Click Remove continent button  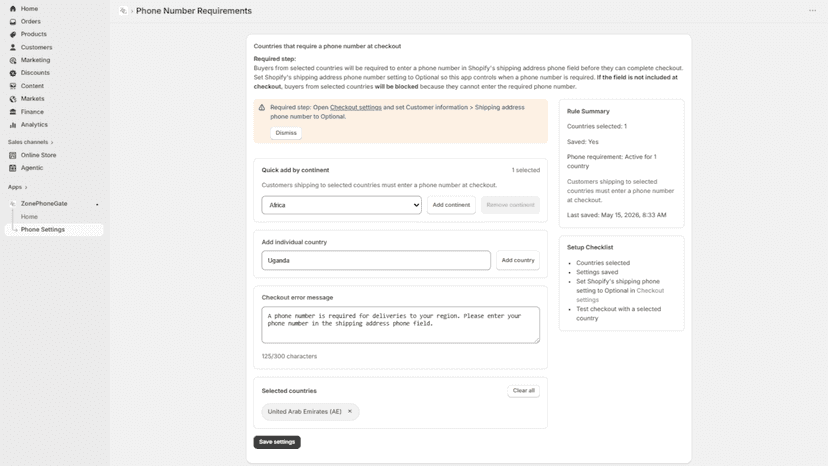[510, 205]
